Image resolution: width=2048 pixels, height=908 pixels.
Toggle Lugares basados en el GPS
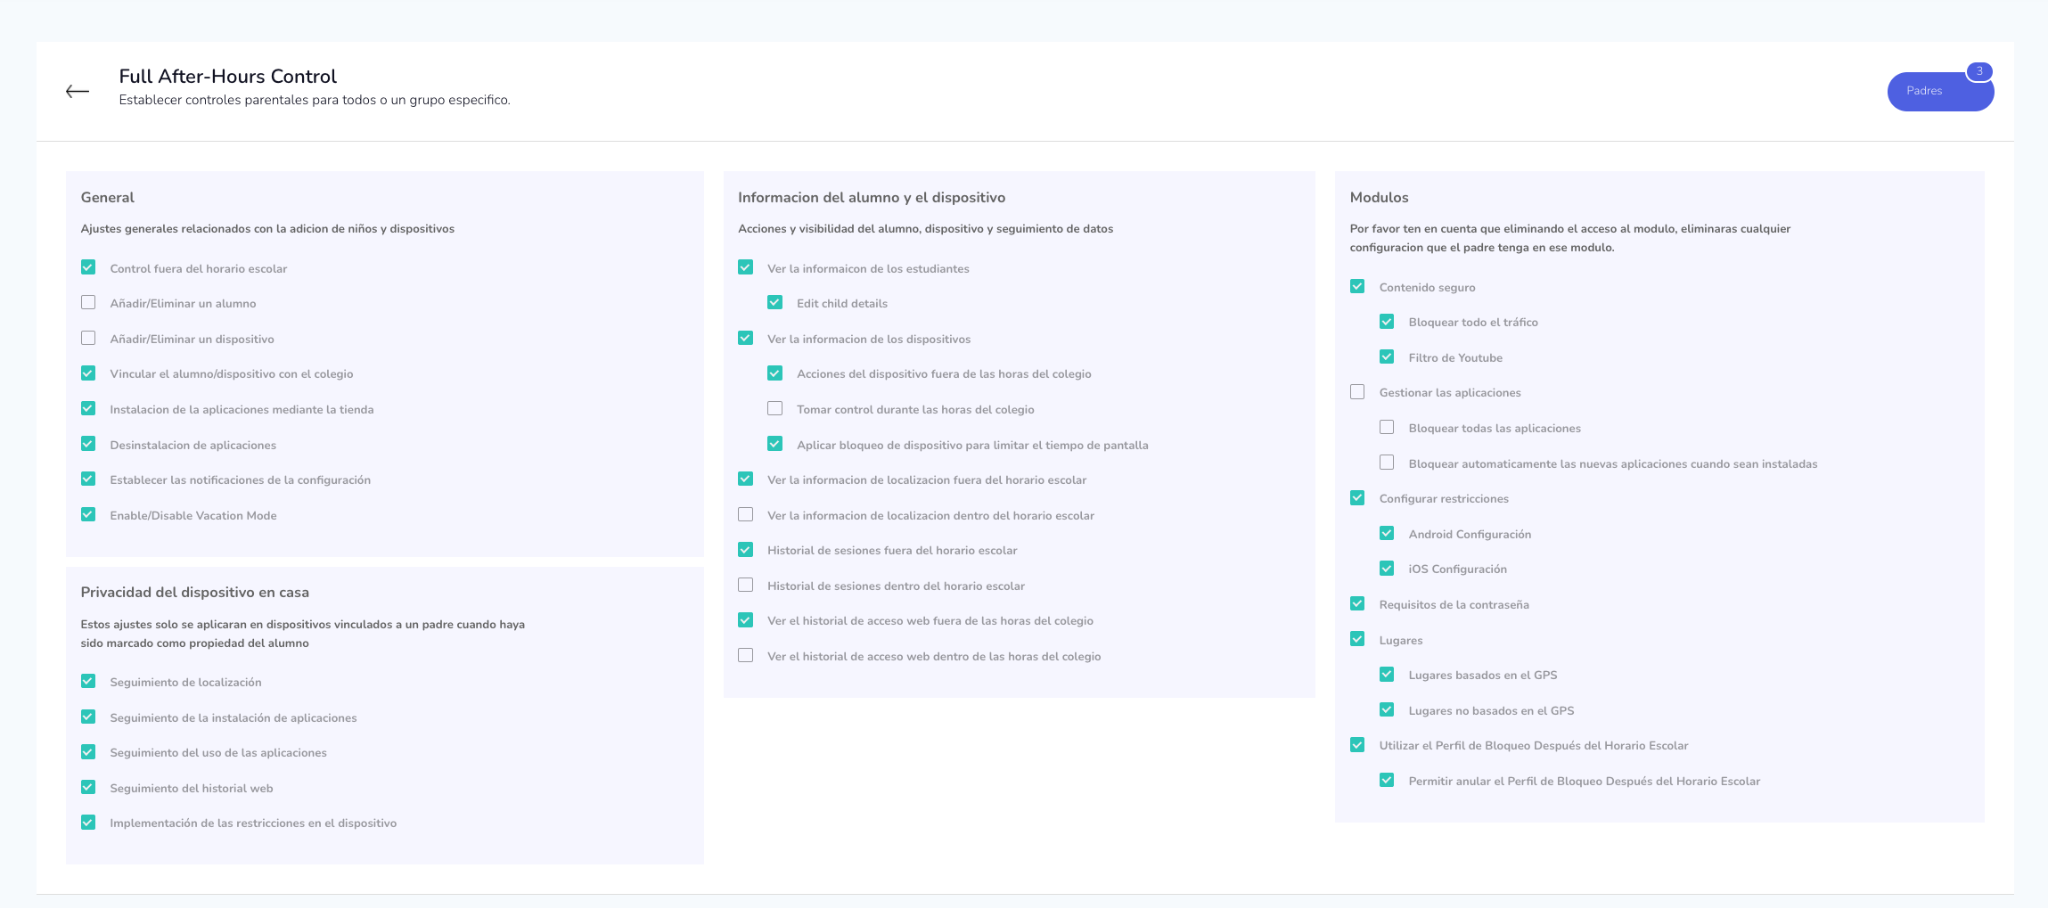coord(1387,675)
